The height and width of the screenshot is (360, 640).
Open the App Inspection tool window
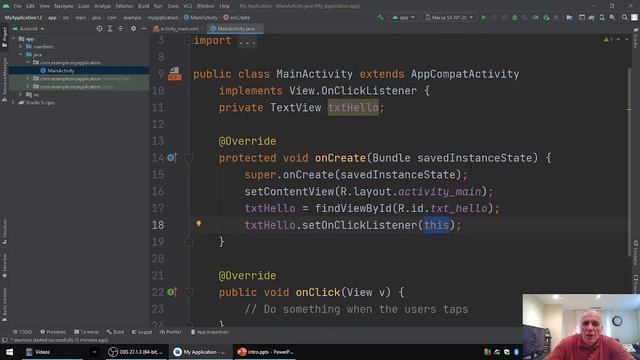[x=209, y=332]
